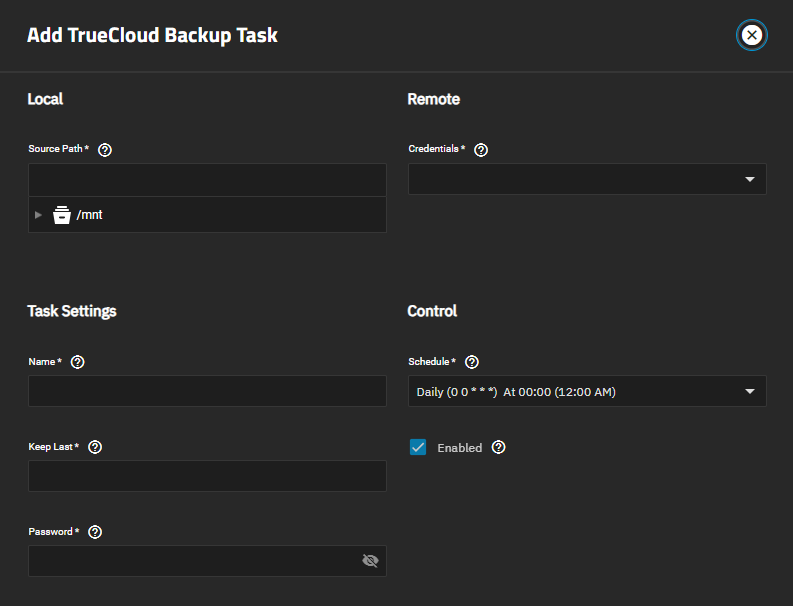Open the Credentials dropdown
793x606 pixels.
tap(587, 180)
